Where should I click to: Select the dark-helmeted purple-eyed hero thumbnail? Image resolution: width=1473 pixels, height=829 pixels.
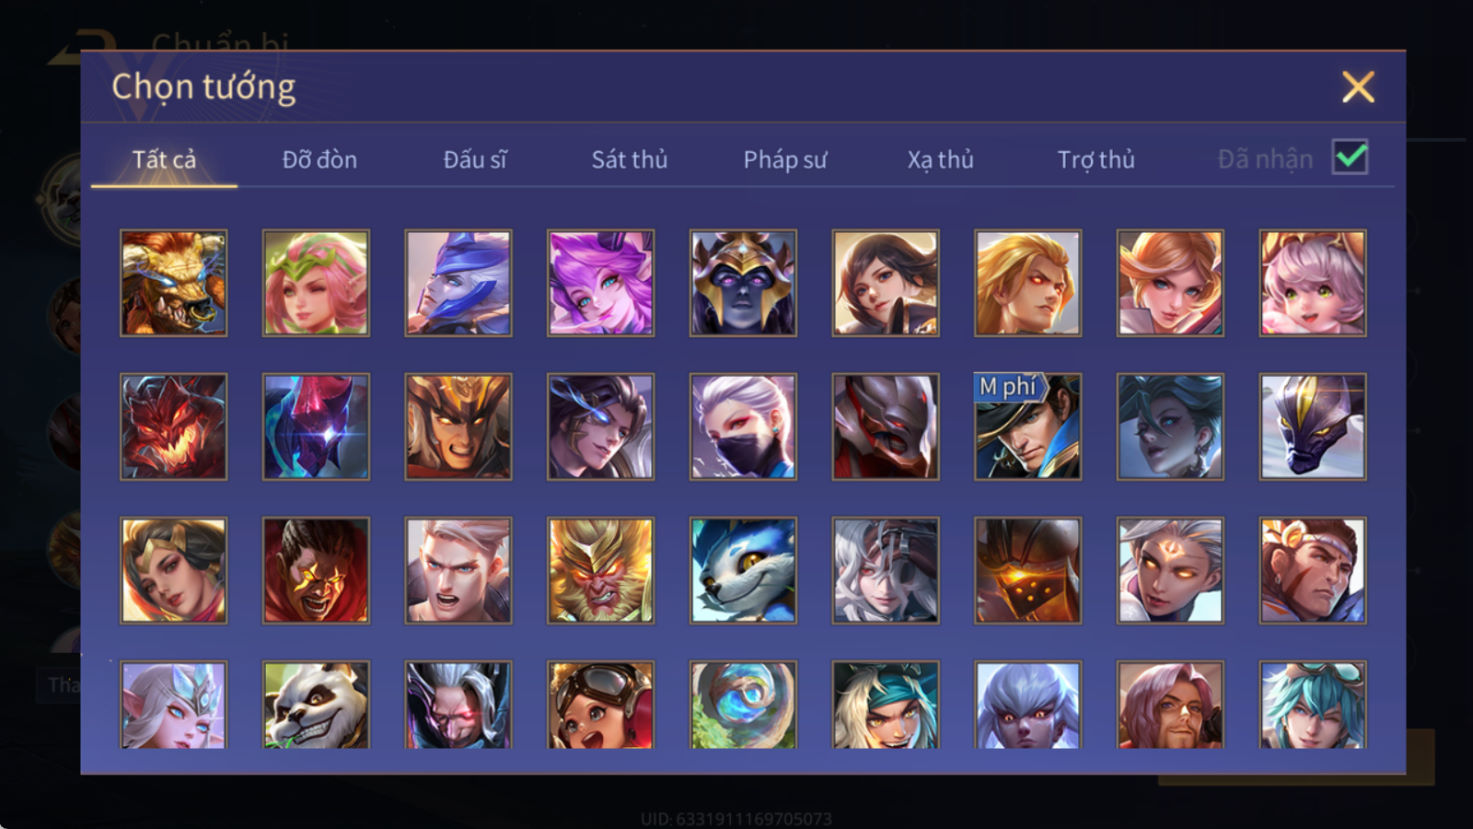coord(743,283)
